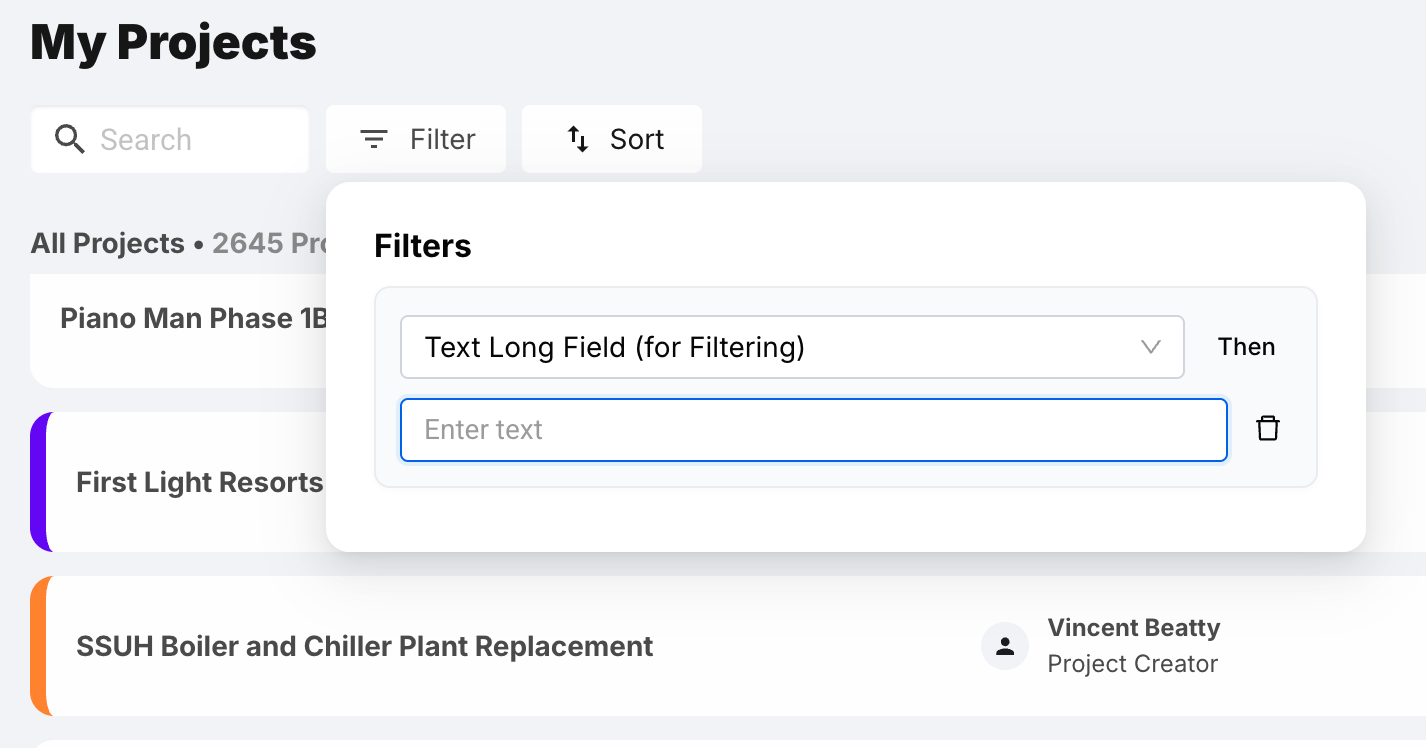The image size is (1426, 748).
Task: Click the Enter text filter input
Action: tap(813, 430)
